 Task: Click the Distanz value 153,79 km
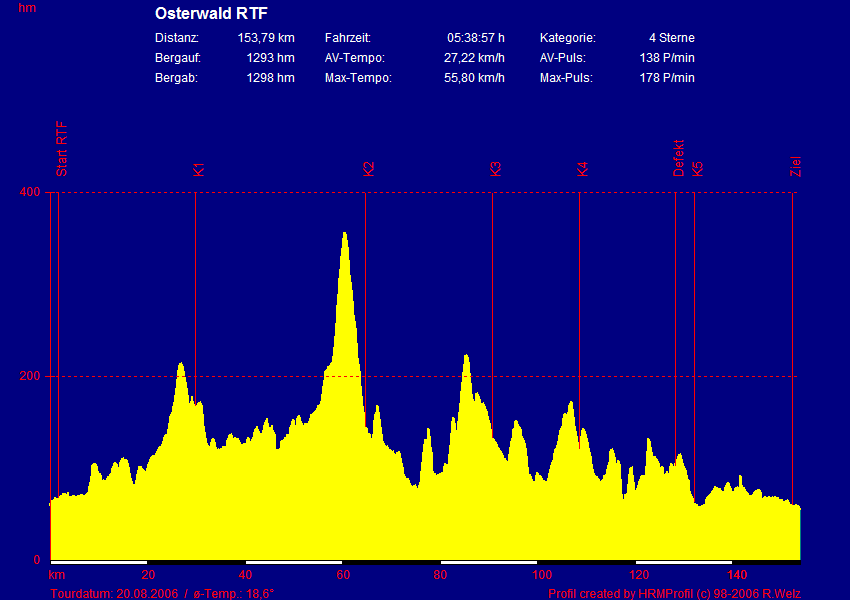coord(266,38)
